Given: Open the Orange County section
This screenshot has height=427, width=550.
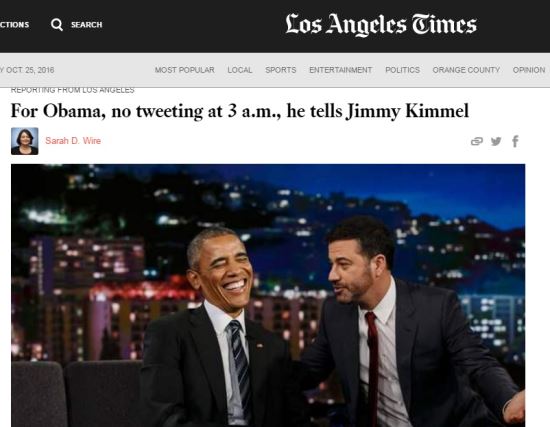Looking at the screenshot, I should tap(466, 70).
